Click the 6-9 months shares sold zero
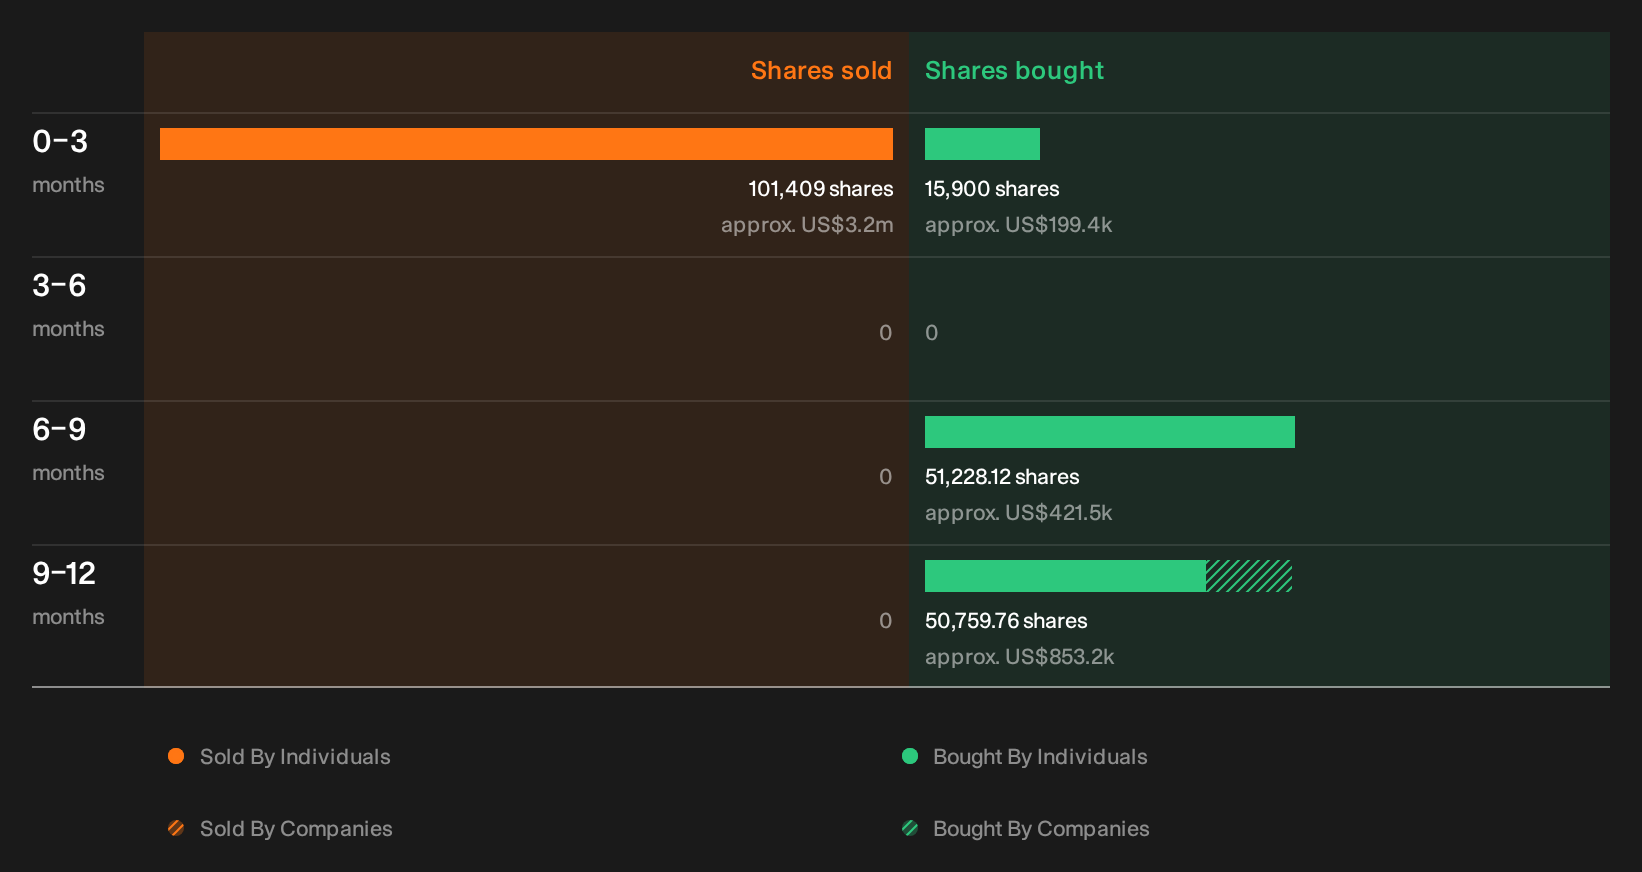Image resolution: width=1642 pixels, height=872 pixels. coord(886,477)
